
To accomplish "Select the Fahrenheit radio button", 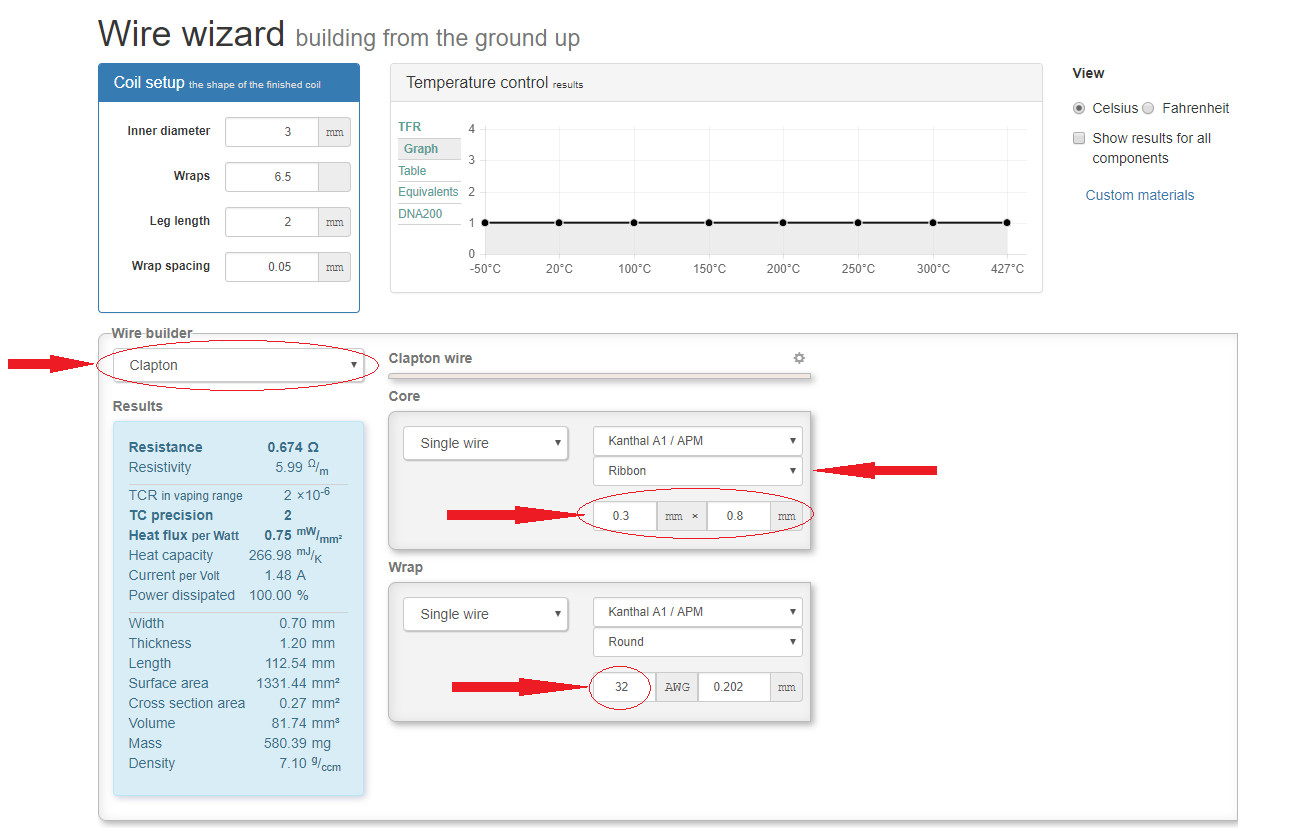I will 1148,108.
